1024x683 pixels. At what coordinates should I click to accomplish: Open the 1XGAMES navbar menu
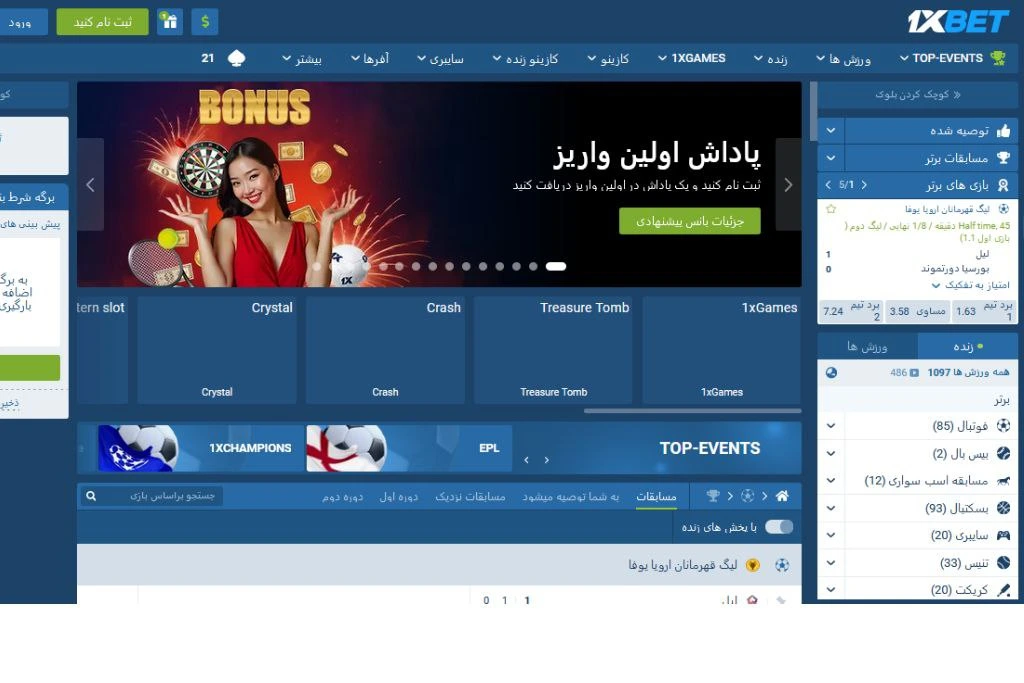(x=692, y=58)
